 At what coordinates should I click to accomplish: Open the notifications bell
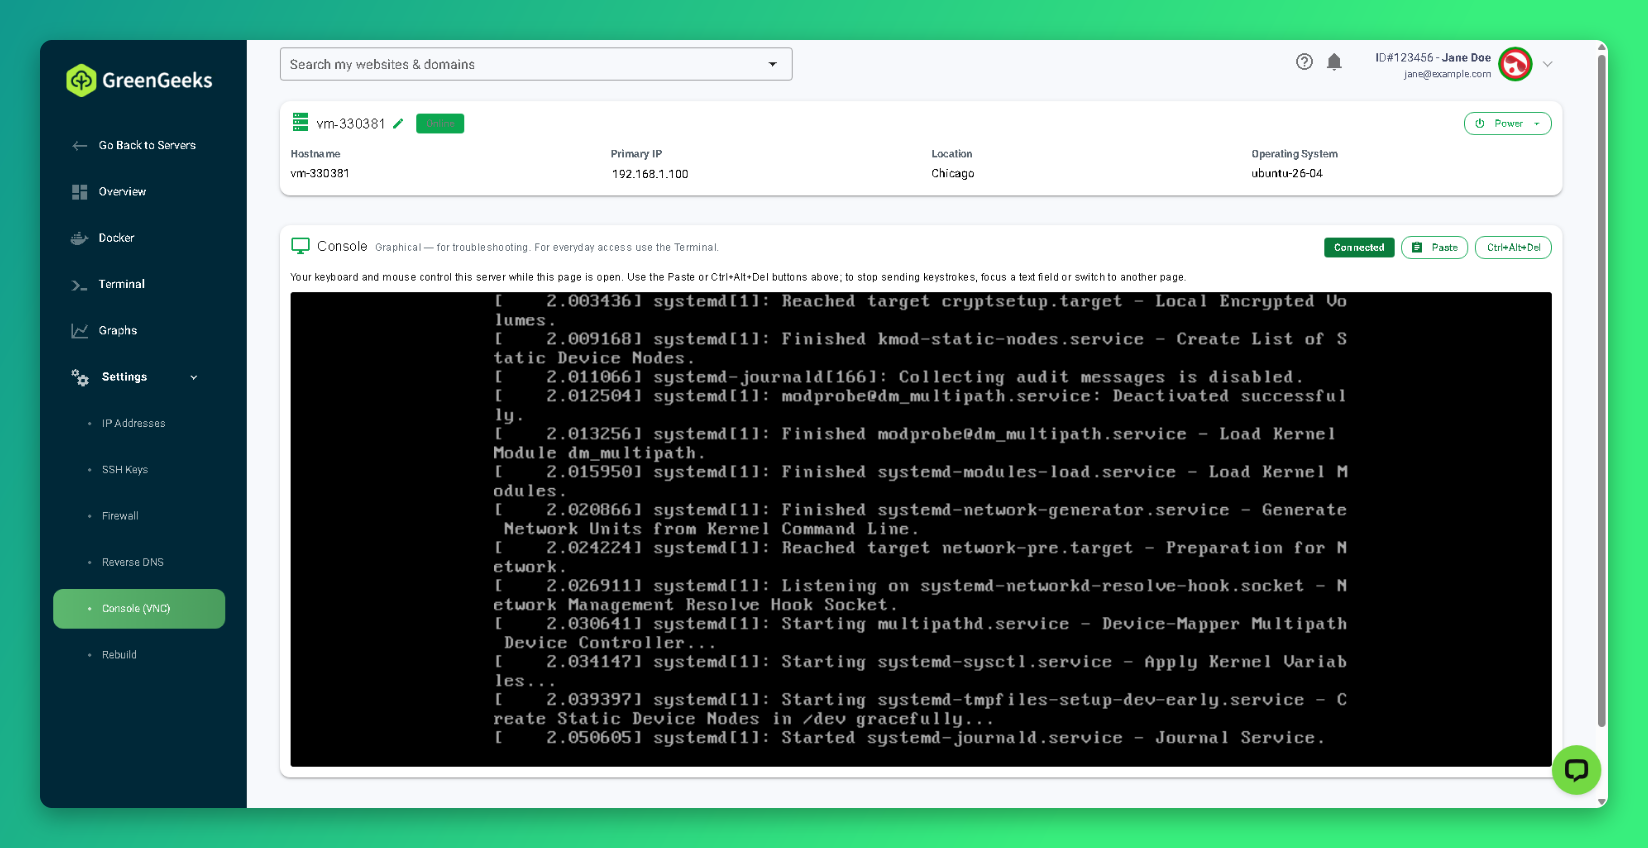coord(1334,62)
